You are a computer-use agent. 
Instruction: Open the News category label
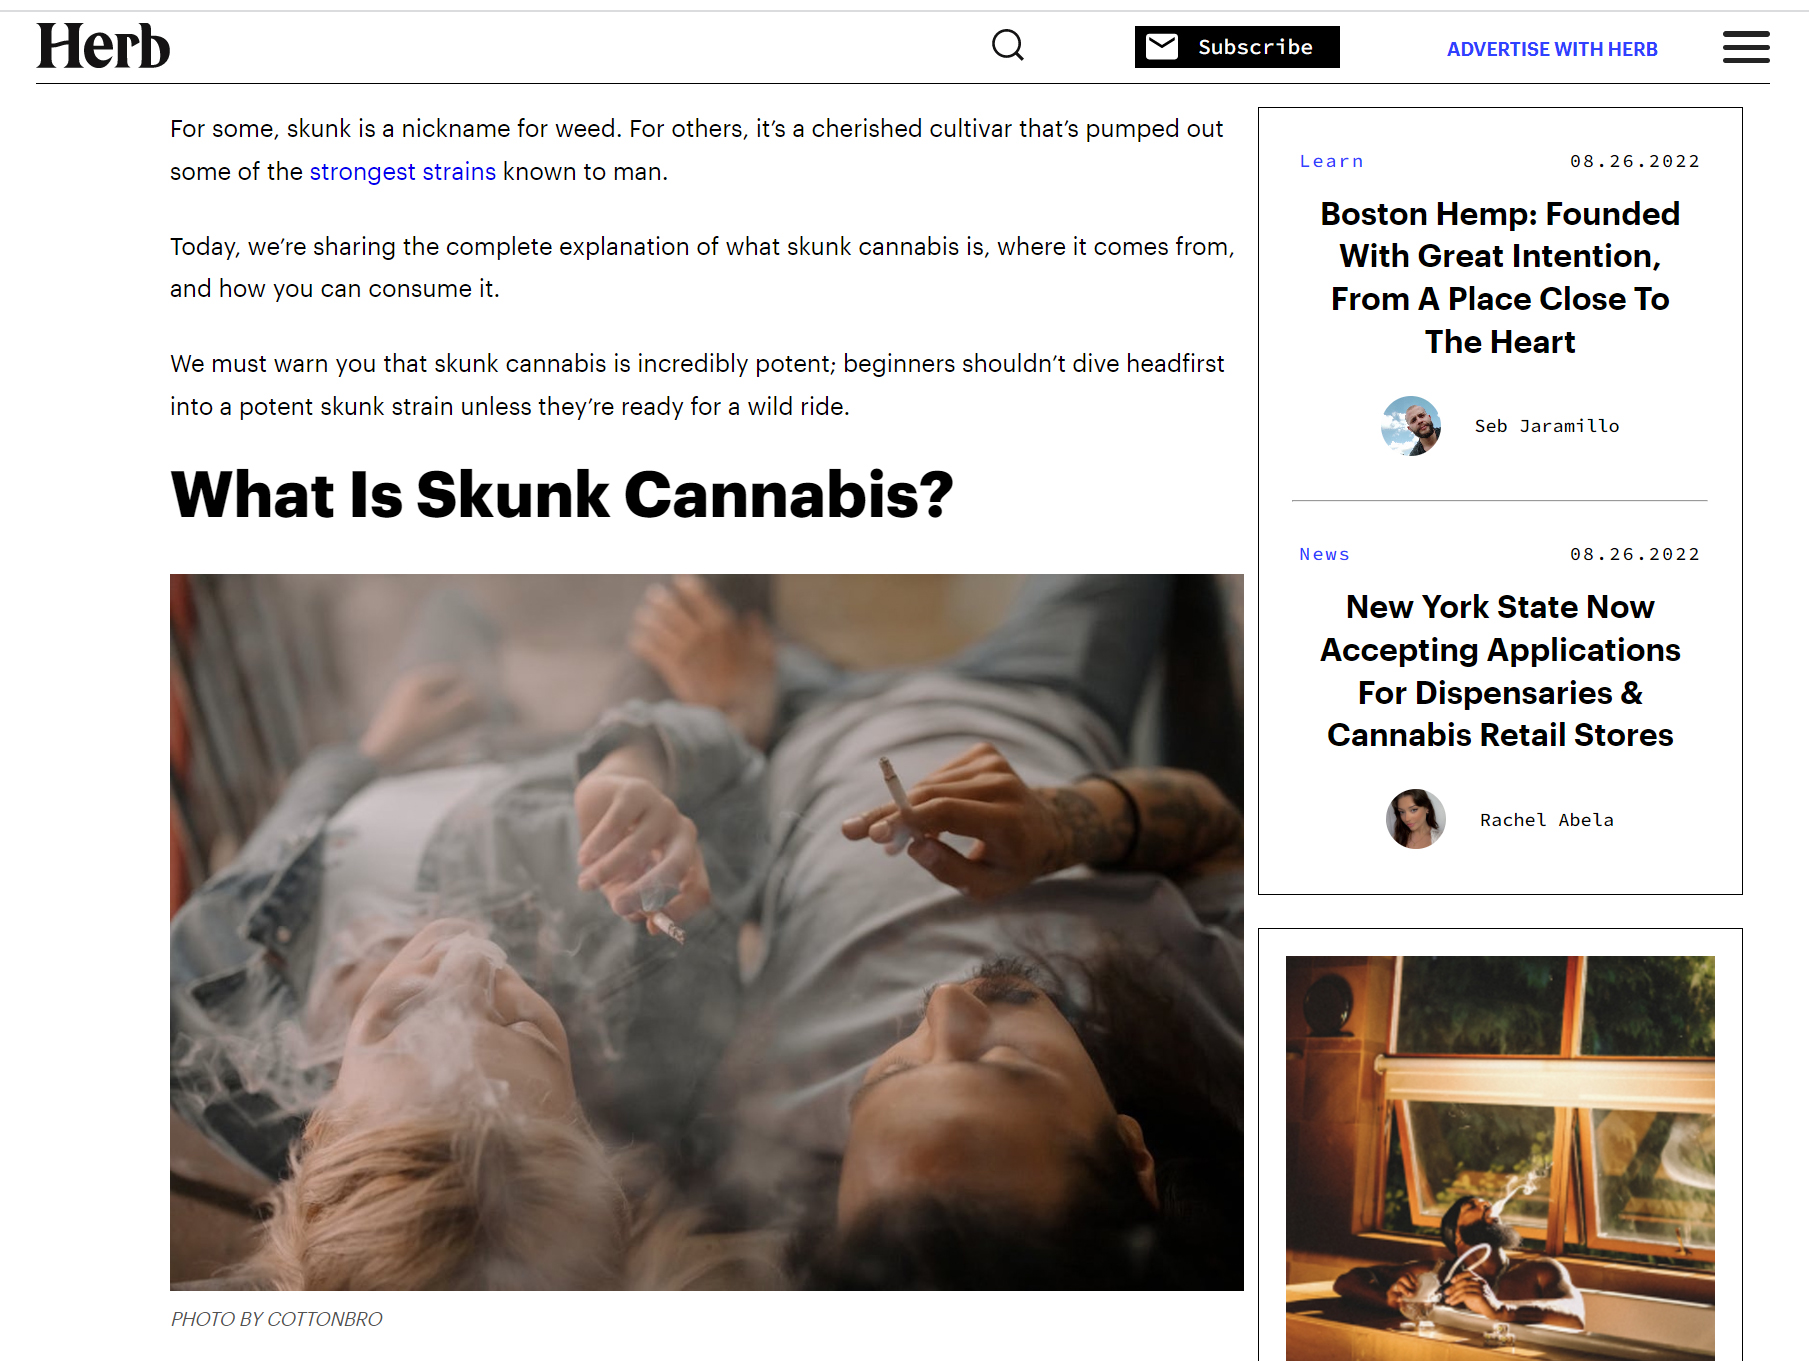tap(1325, 554)
